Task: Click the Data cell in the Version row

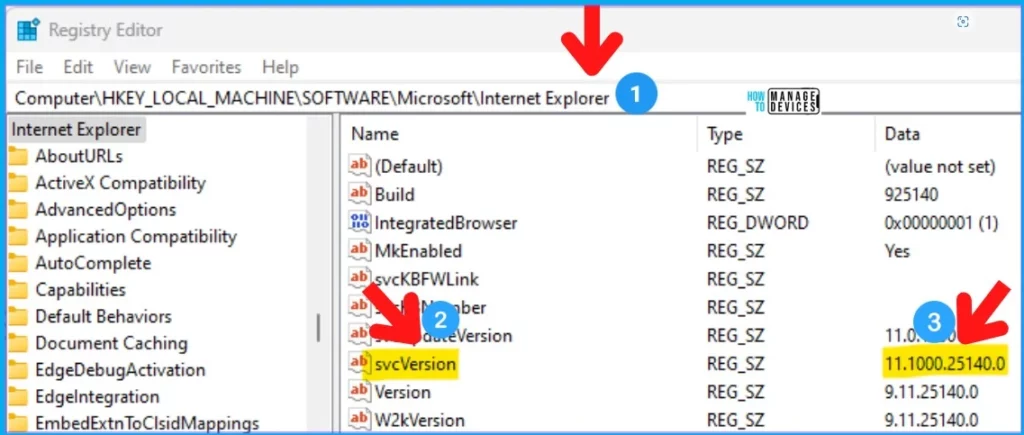Action: 931,392
